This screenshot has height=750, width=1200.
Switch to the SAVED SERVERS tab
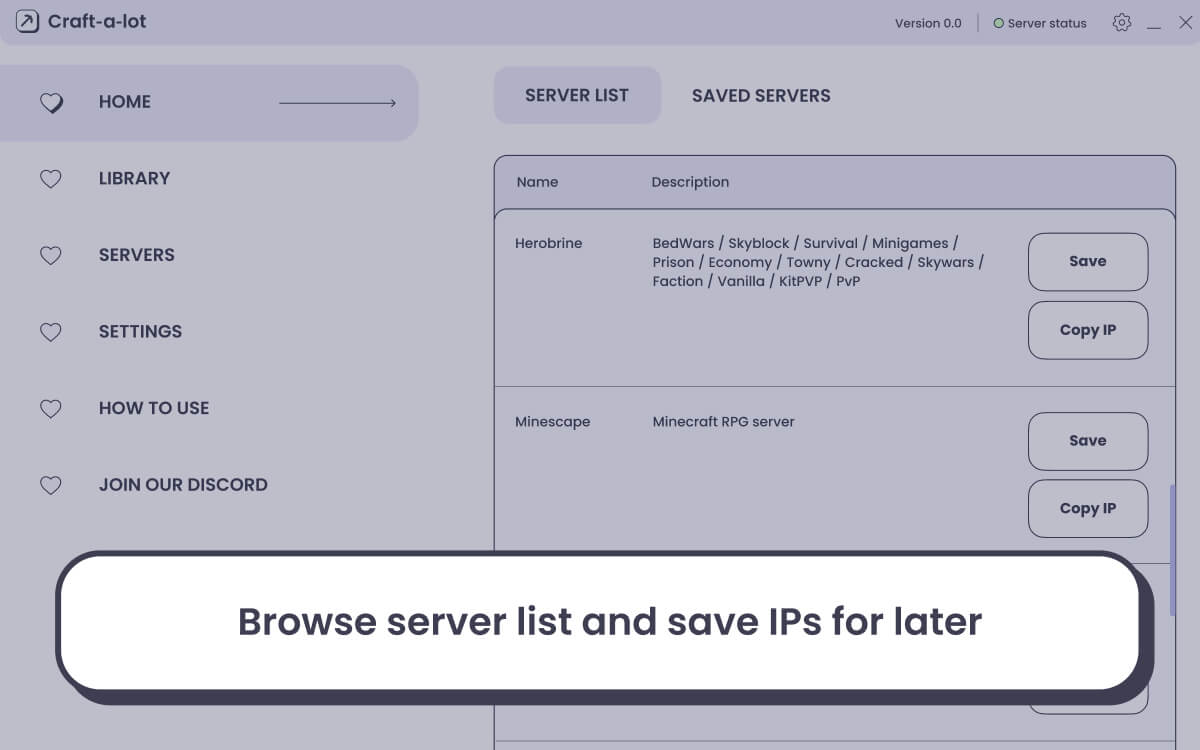pos(761,95)
